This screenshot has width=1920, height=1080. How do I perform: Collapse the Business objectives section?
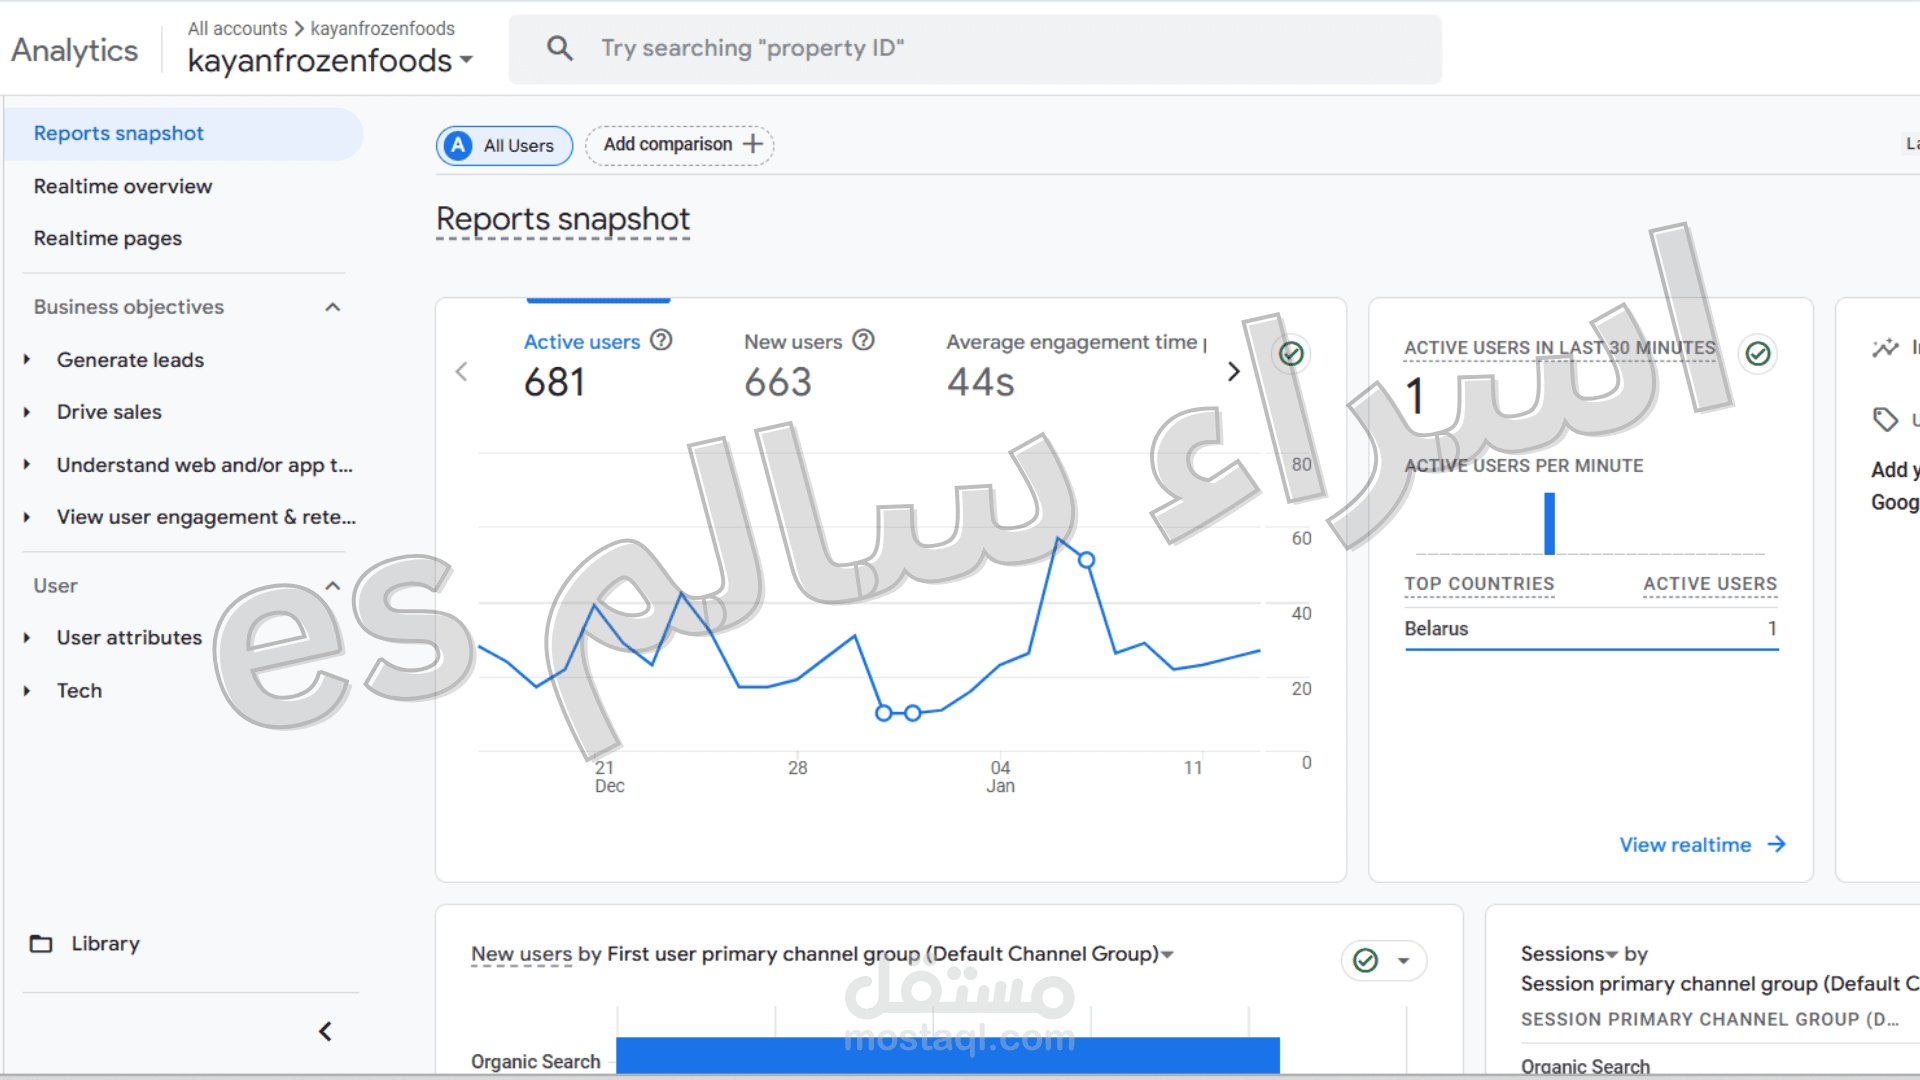[x=333, y=307]
